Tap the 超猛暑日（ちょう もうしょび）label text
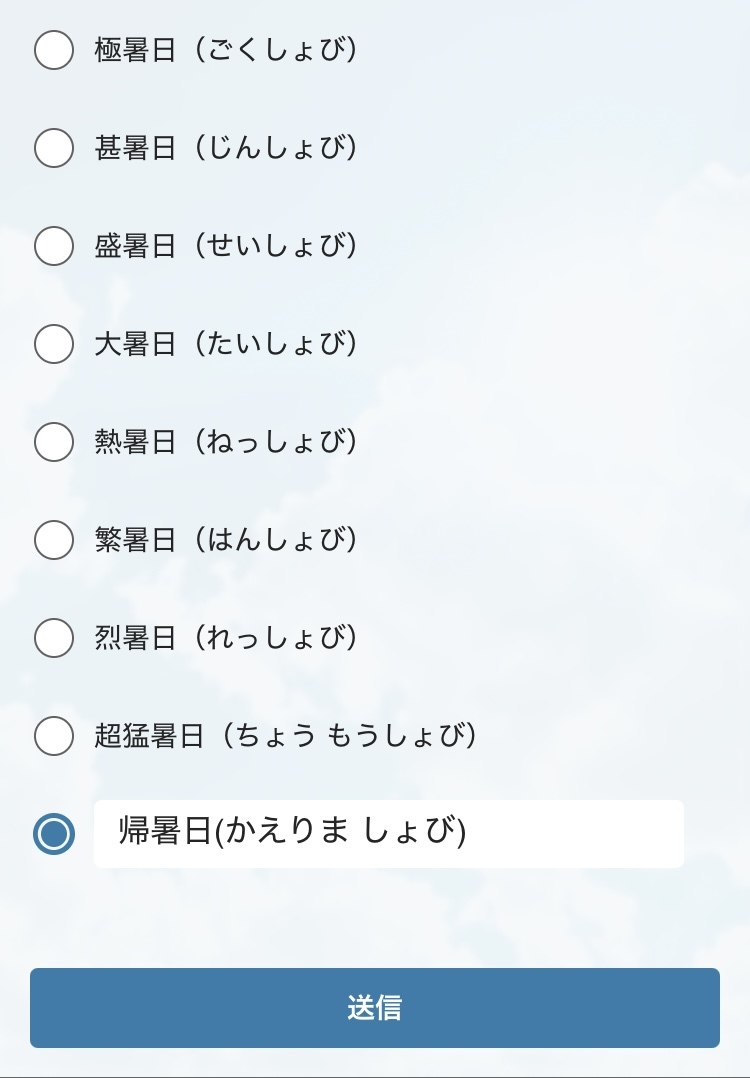Screen dimensions: 750x1078 [x=285, y=736]
